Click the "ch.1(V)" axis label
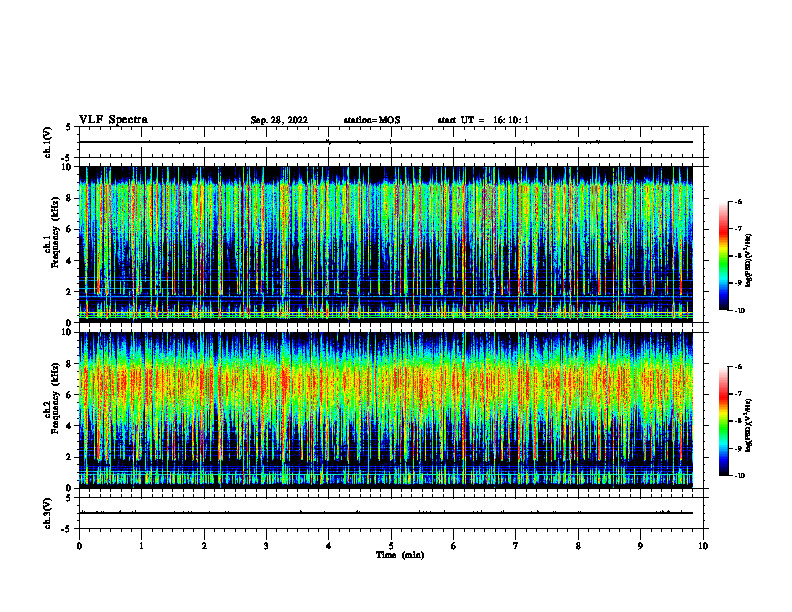This screenshot has width=792, height=612. pos(47,142)
